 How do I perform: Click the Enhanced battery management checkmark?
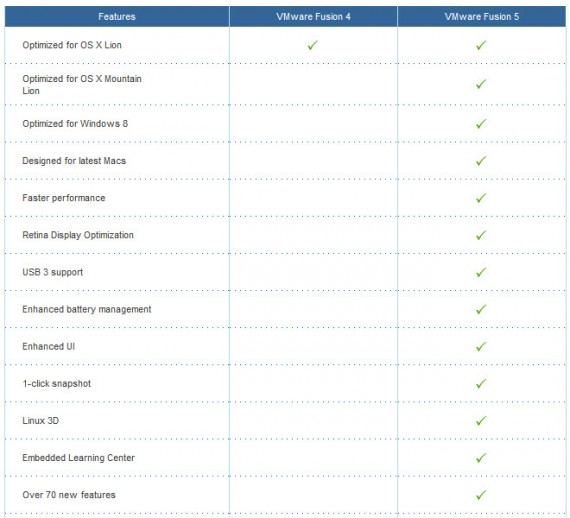(x=481, y=309)
